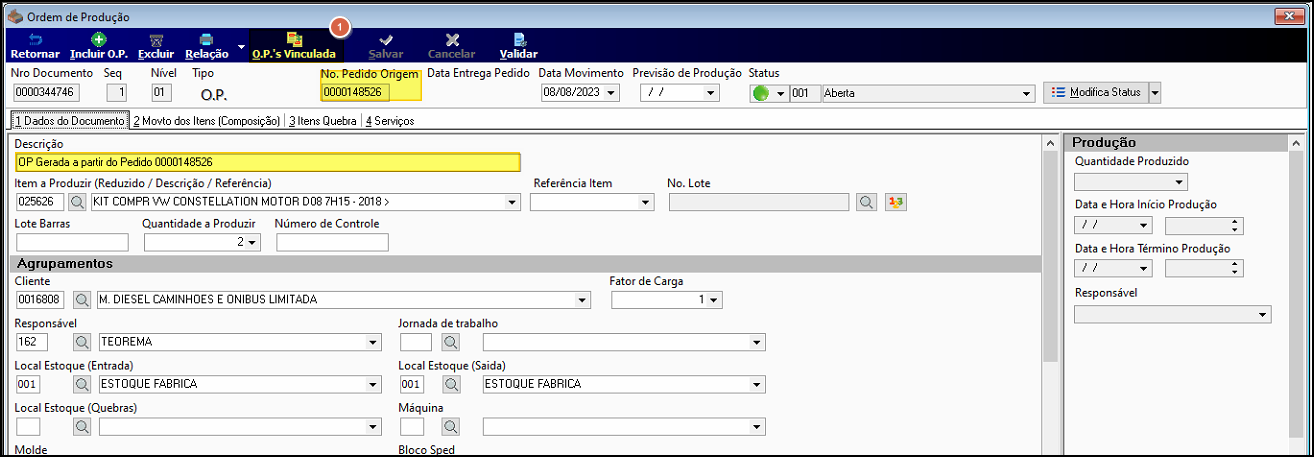Open the Referência Item dropdown

645,202
